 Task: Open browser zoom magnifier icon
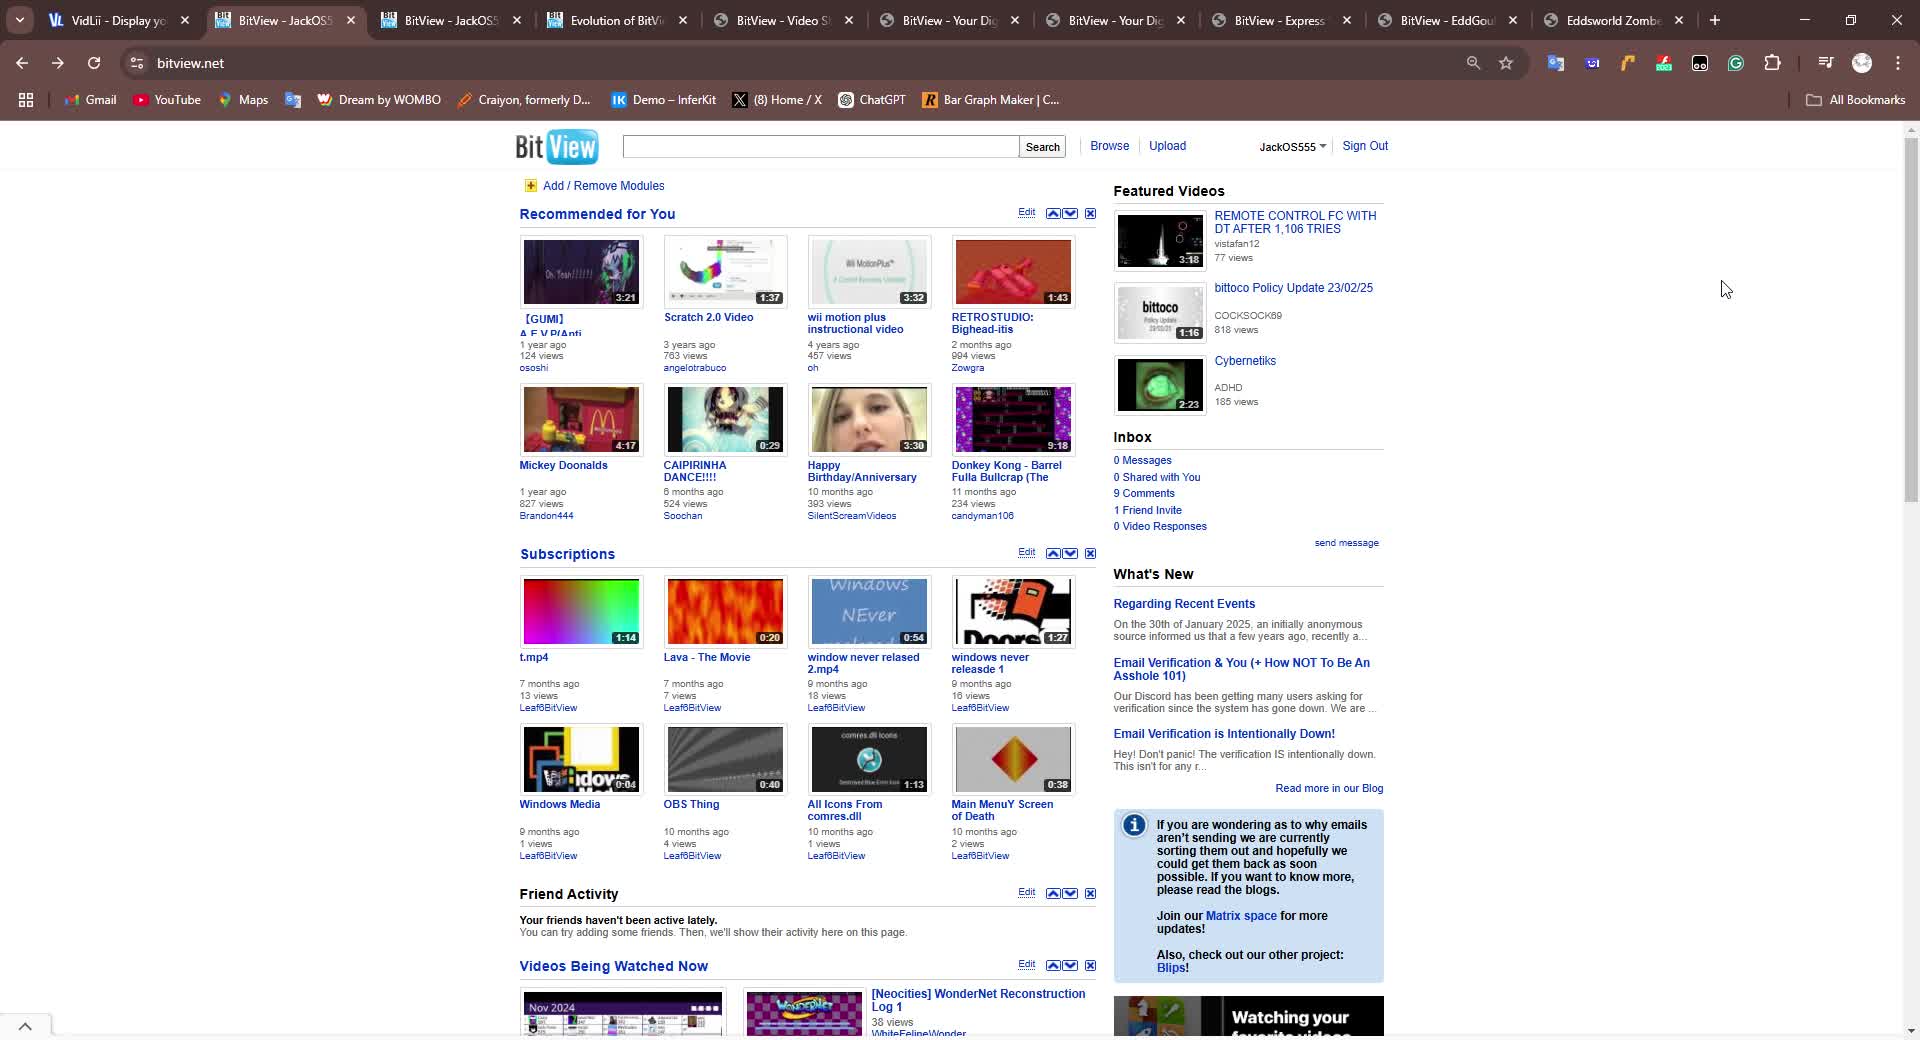click(x=1473, y=63)
